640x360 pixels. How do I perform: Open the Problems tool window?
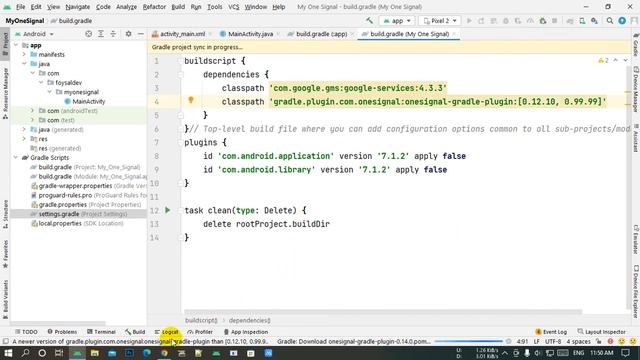[x=62, y=332]
